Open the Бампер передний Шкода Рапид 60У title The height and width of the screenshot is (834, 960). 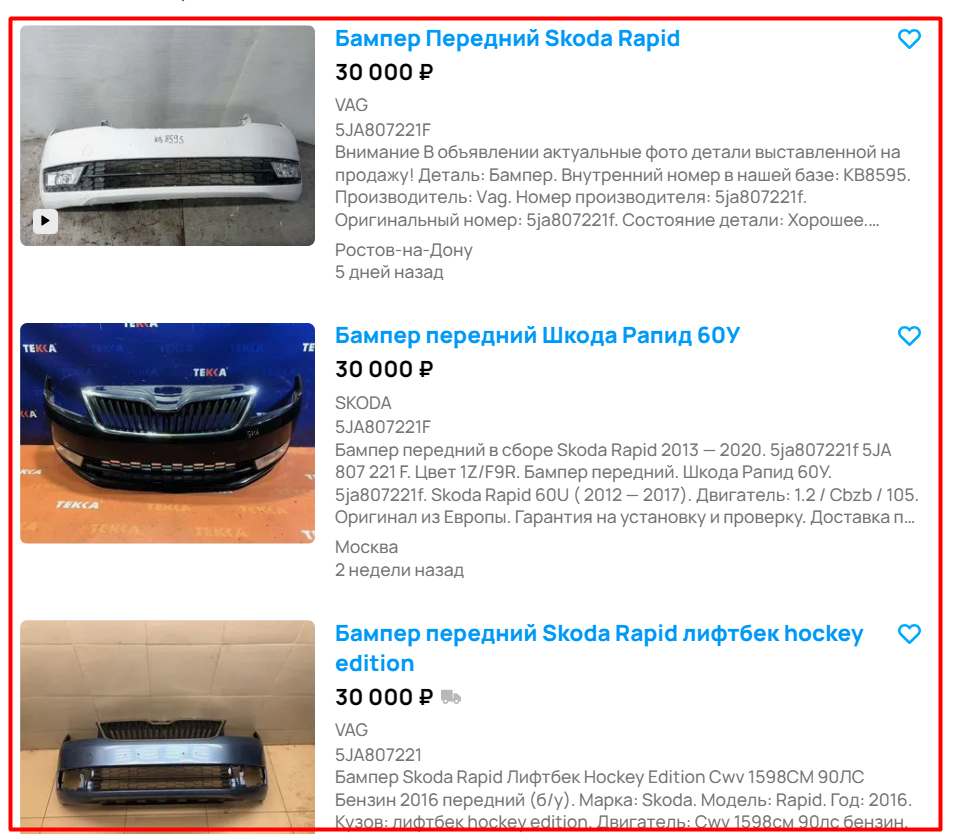(537, 335)
